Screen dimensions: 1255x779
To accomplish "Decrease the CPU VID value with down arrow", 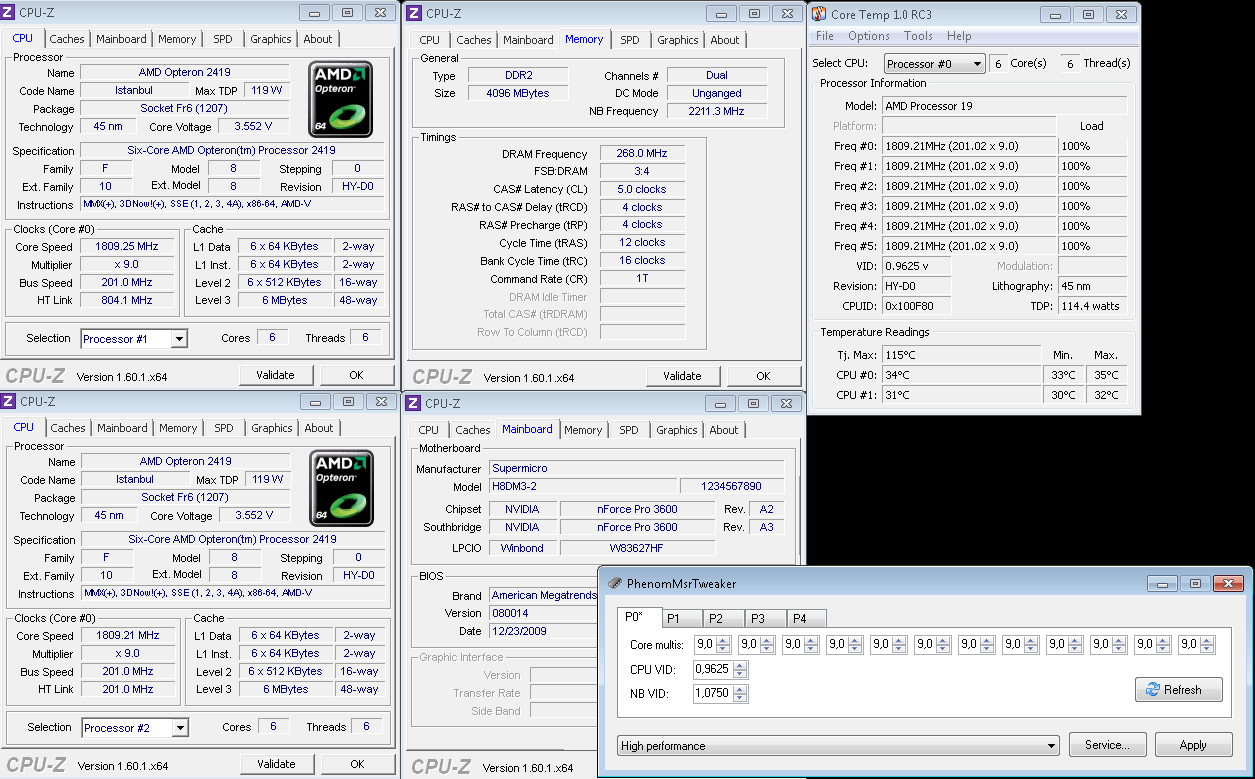I will click(x=740, y=674).
